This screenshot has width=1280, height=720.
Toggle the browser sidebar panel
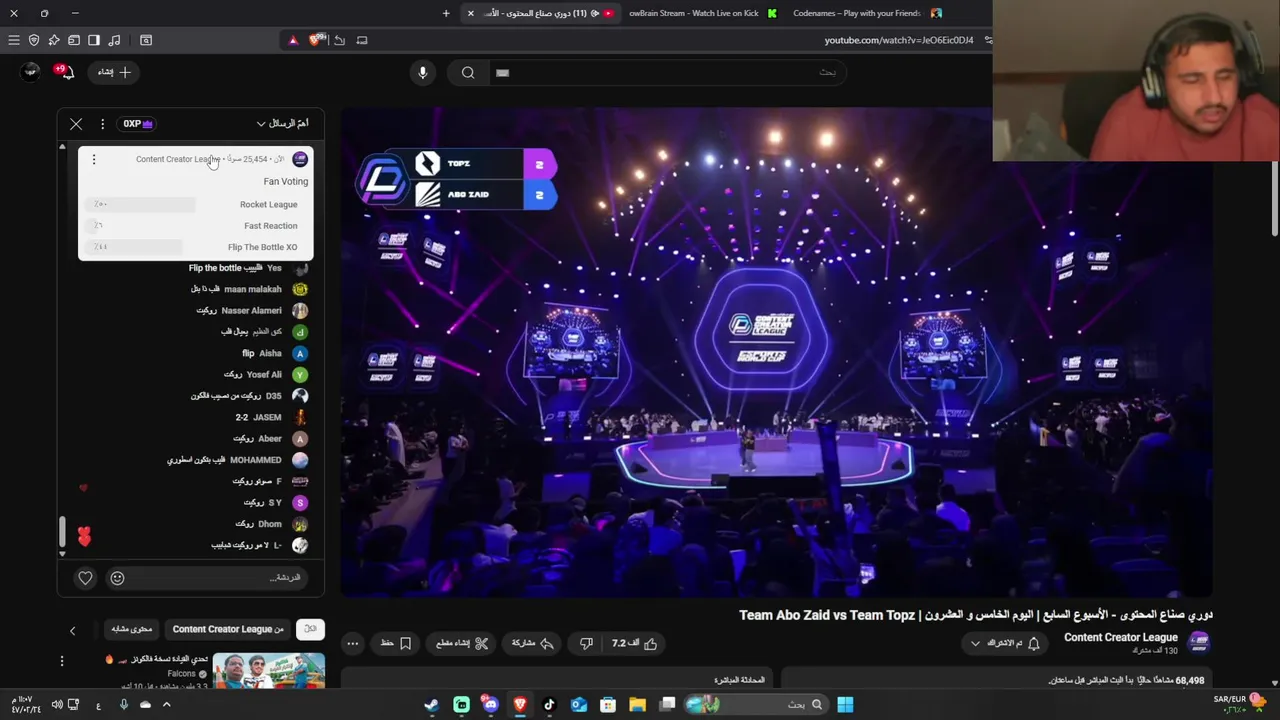point(94,40)
